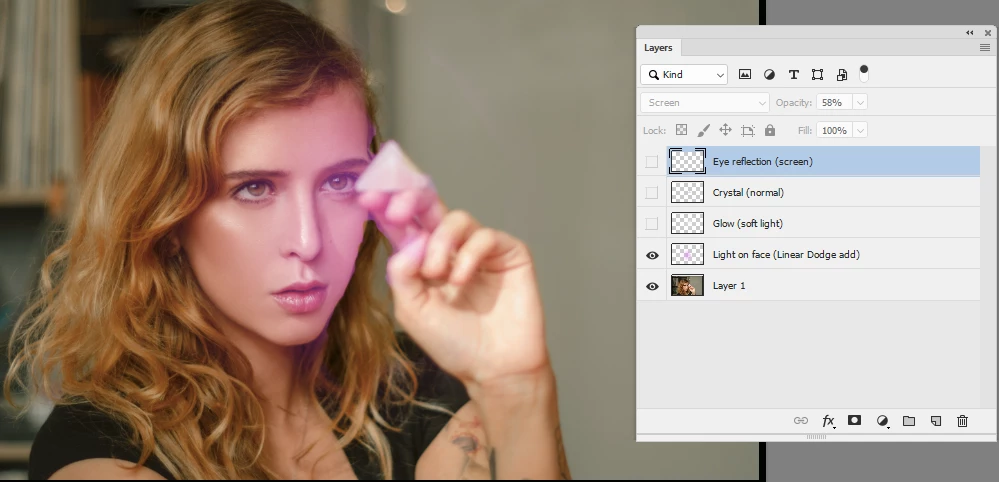Grab the panel bottom resize handle

pyautogui.click(x=816, y=437)
